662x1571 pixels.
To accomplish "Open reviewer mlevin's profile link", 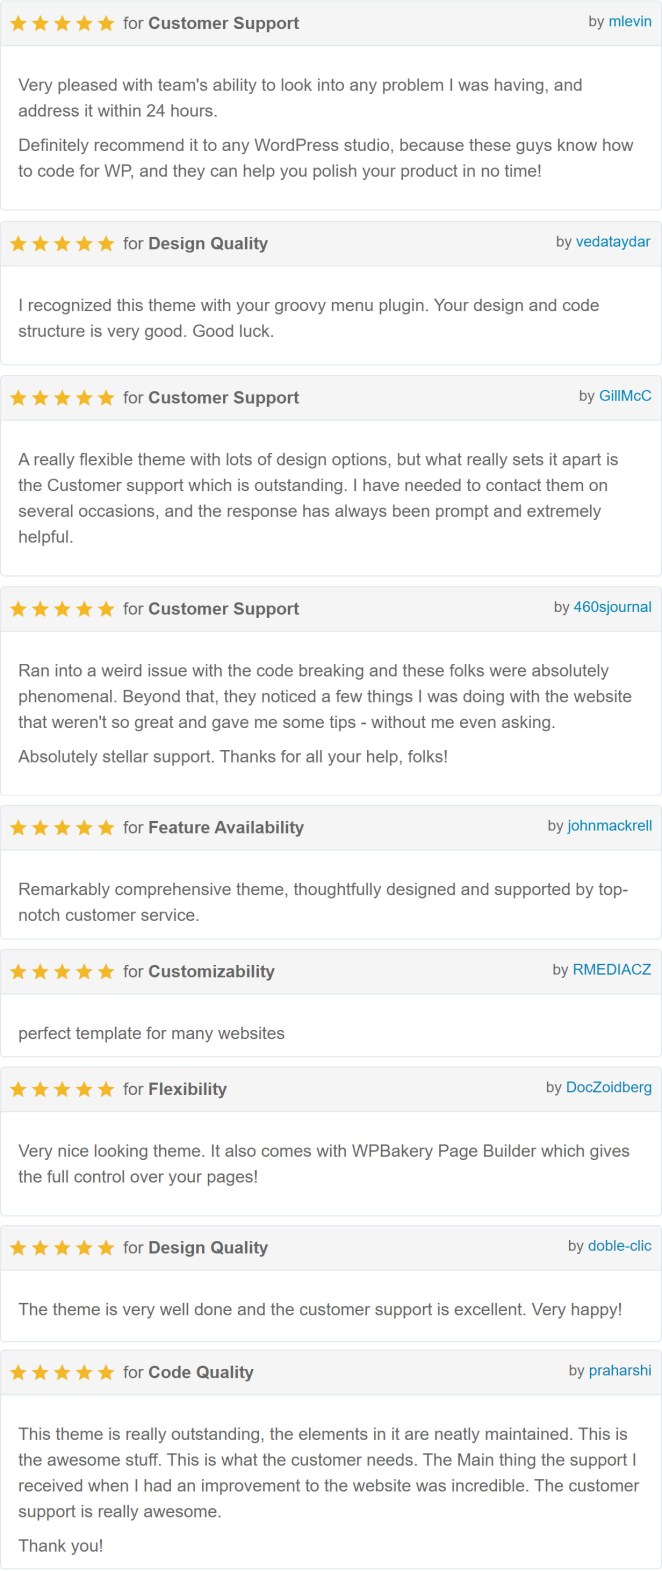I will pyautogui.click(x=630, y=21).
